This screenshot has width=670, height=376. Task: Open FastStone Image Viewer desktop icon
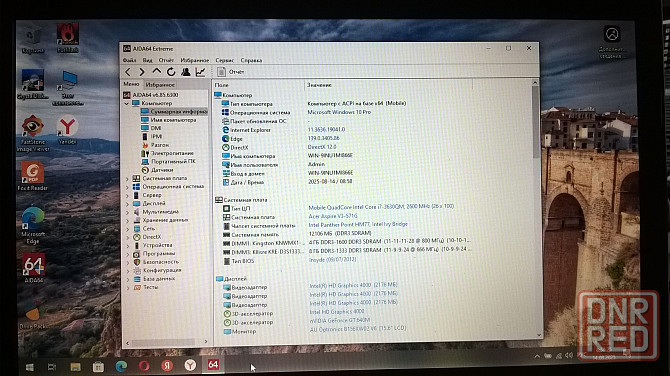point(32,133)
